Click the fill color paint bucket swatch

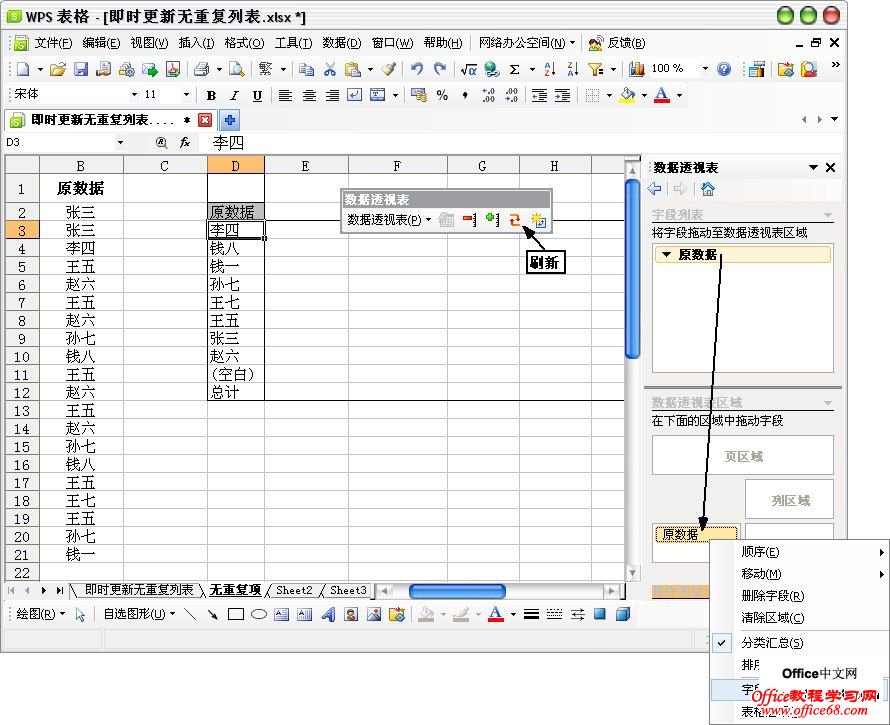[x=627, y=95]
